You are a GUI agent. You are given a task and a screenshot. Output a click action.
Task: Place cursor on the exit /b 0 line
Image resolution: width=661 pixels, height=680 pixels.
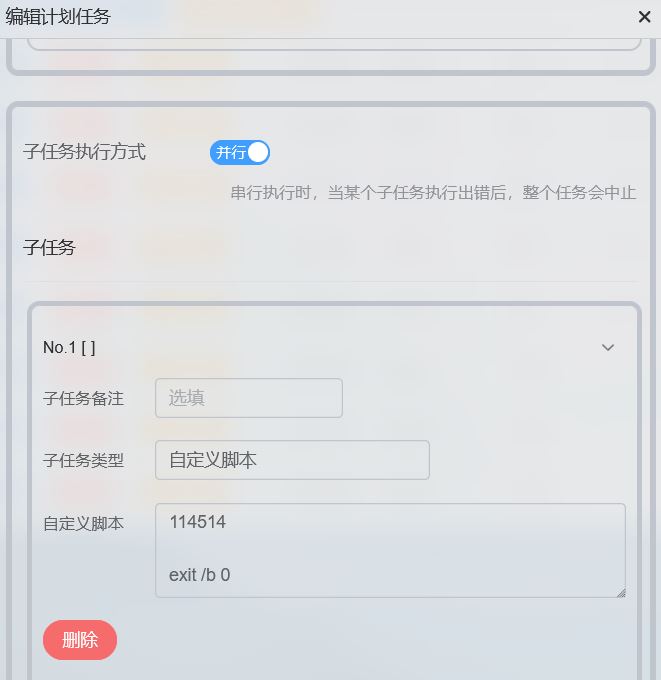[x=200, y=575]
